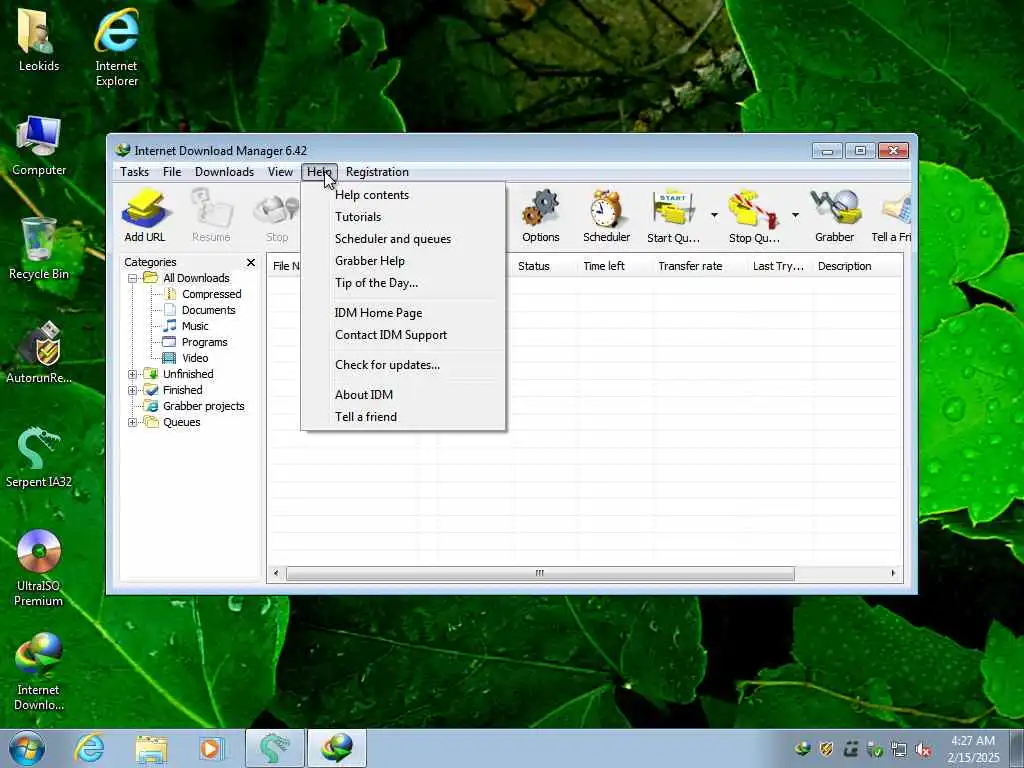Expand the Finished tree node
Image resolution: width=1024 pixels, height=768 pixels.
(x=133, y=391)
